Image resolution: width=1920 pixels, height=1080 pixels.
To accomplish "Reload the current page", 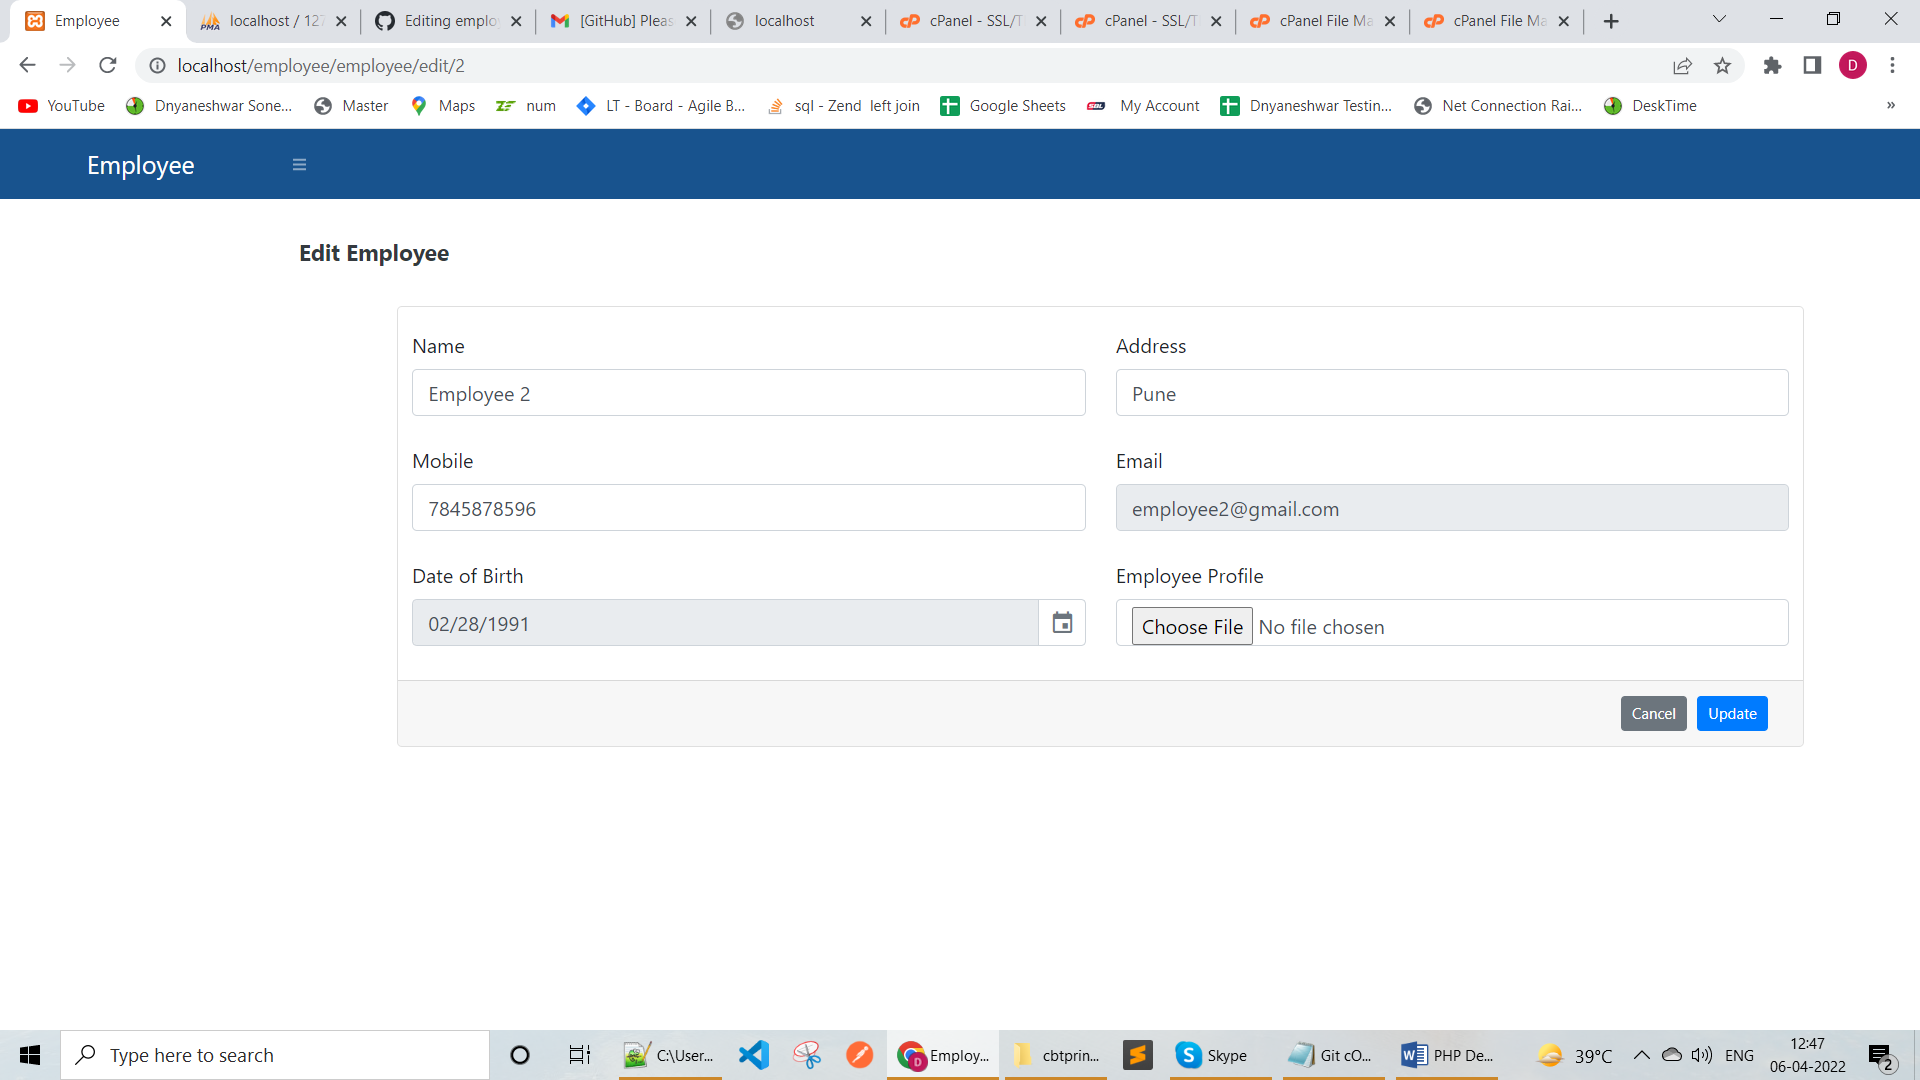I will click(107, 65).
